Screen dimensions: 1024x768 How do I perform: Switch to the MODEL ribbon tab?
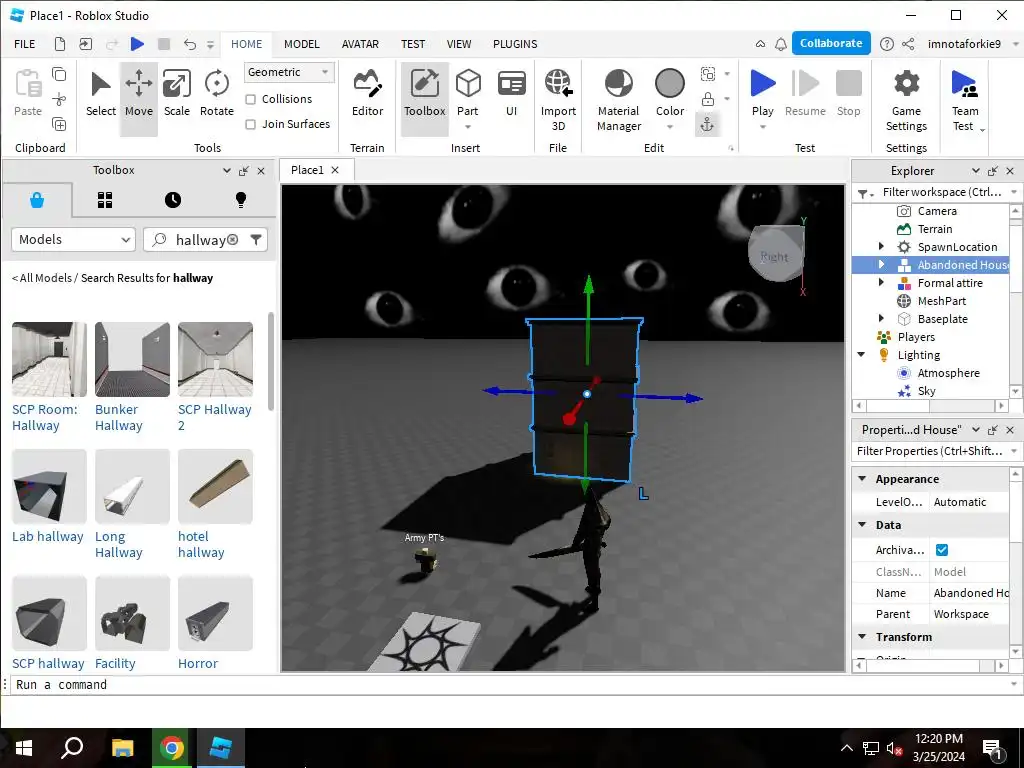pyautogui.click(x=302, y=44)
